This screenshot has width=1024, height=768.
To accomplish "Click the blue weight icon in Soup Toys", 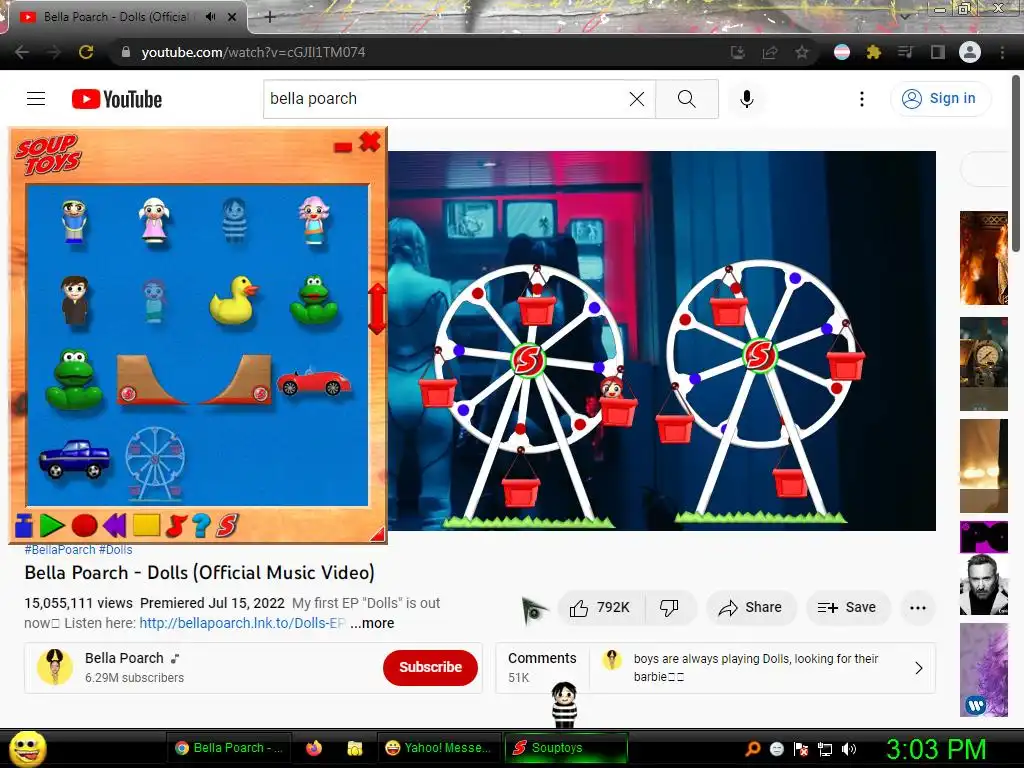I will [x=24, y=526].
